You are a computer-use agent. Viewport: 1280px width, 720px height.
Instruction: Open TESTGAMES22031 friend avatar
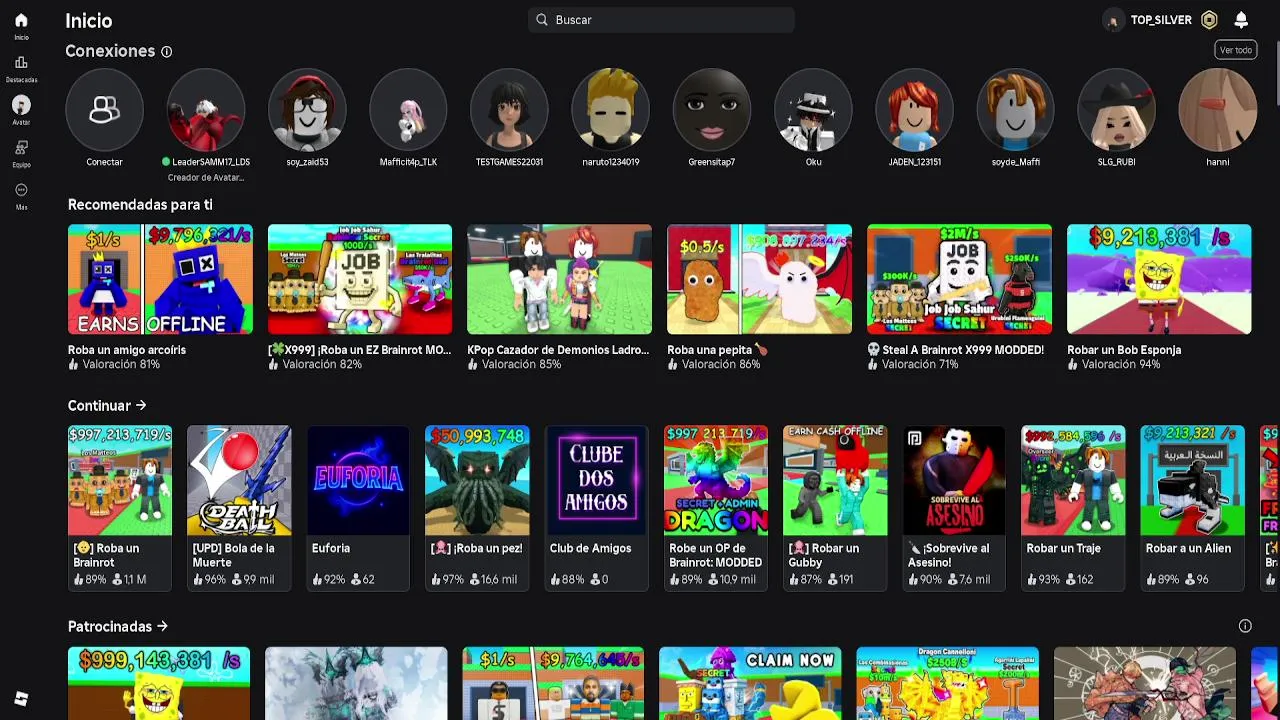tap(509, 109)
